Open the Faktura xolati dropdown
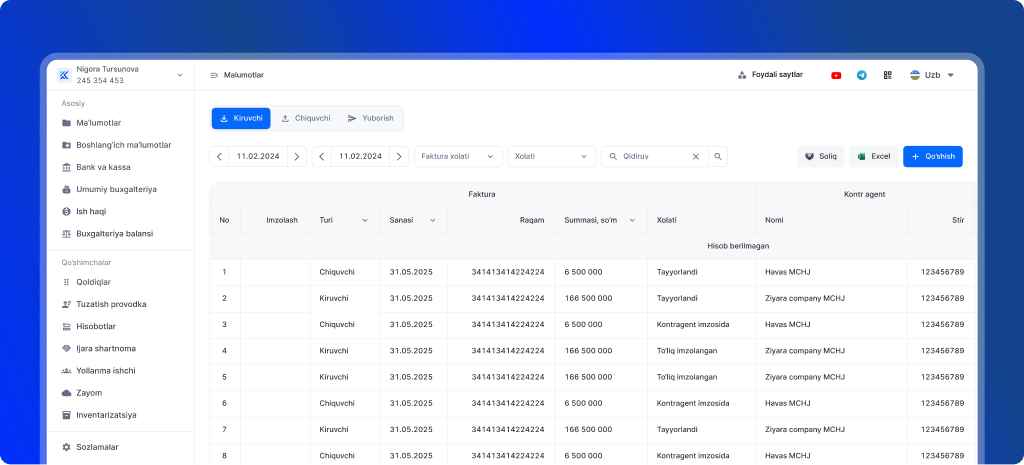The image size is (1024, 465). point(458,157)
